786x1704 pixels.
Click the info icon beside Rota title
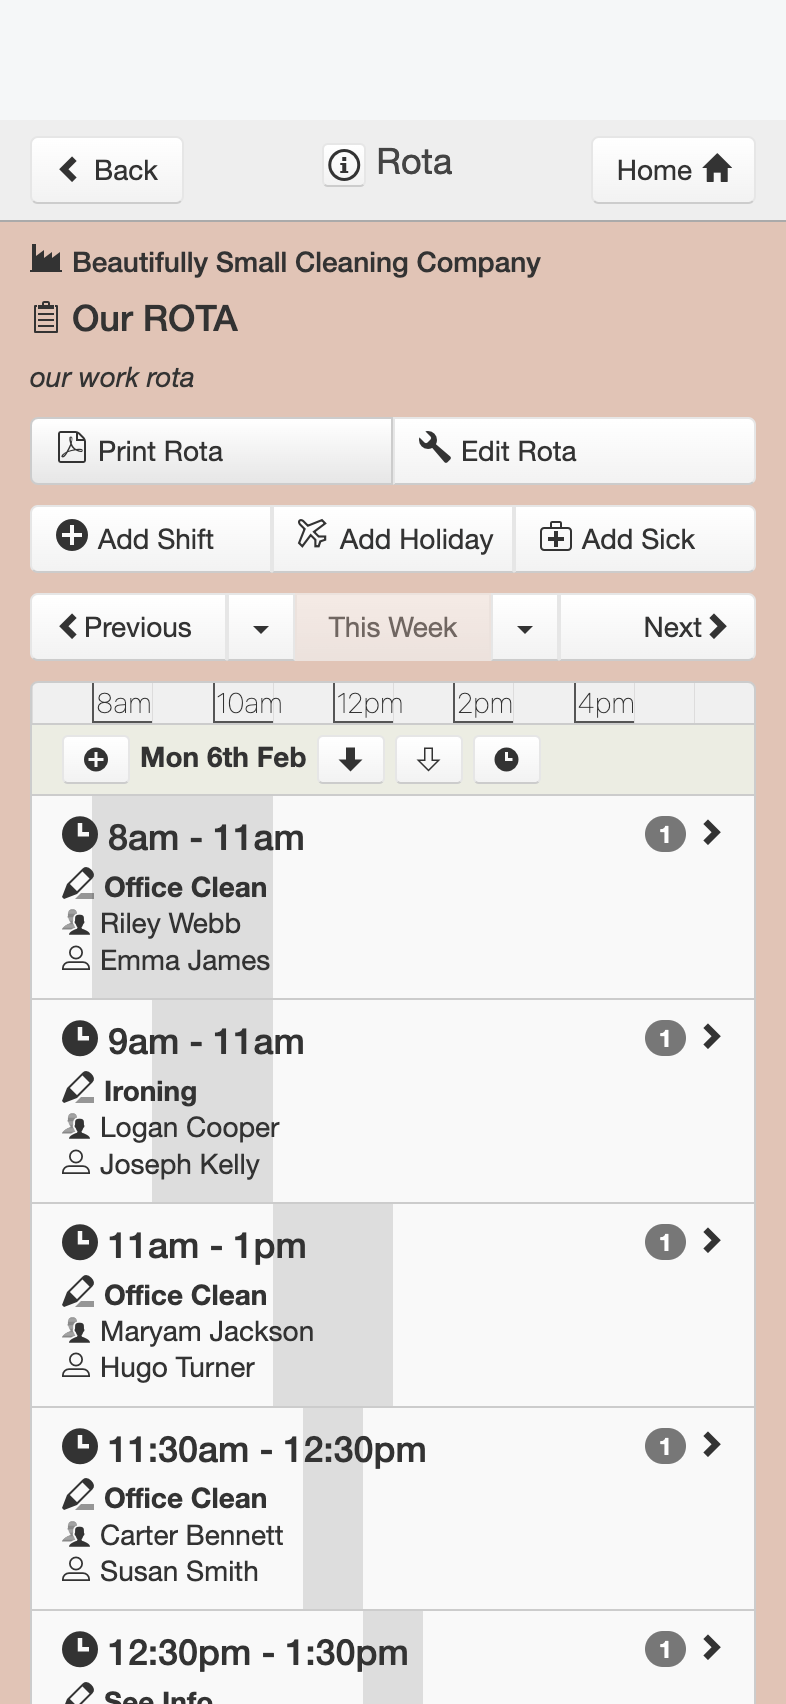[x=344, y=164]
